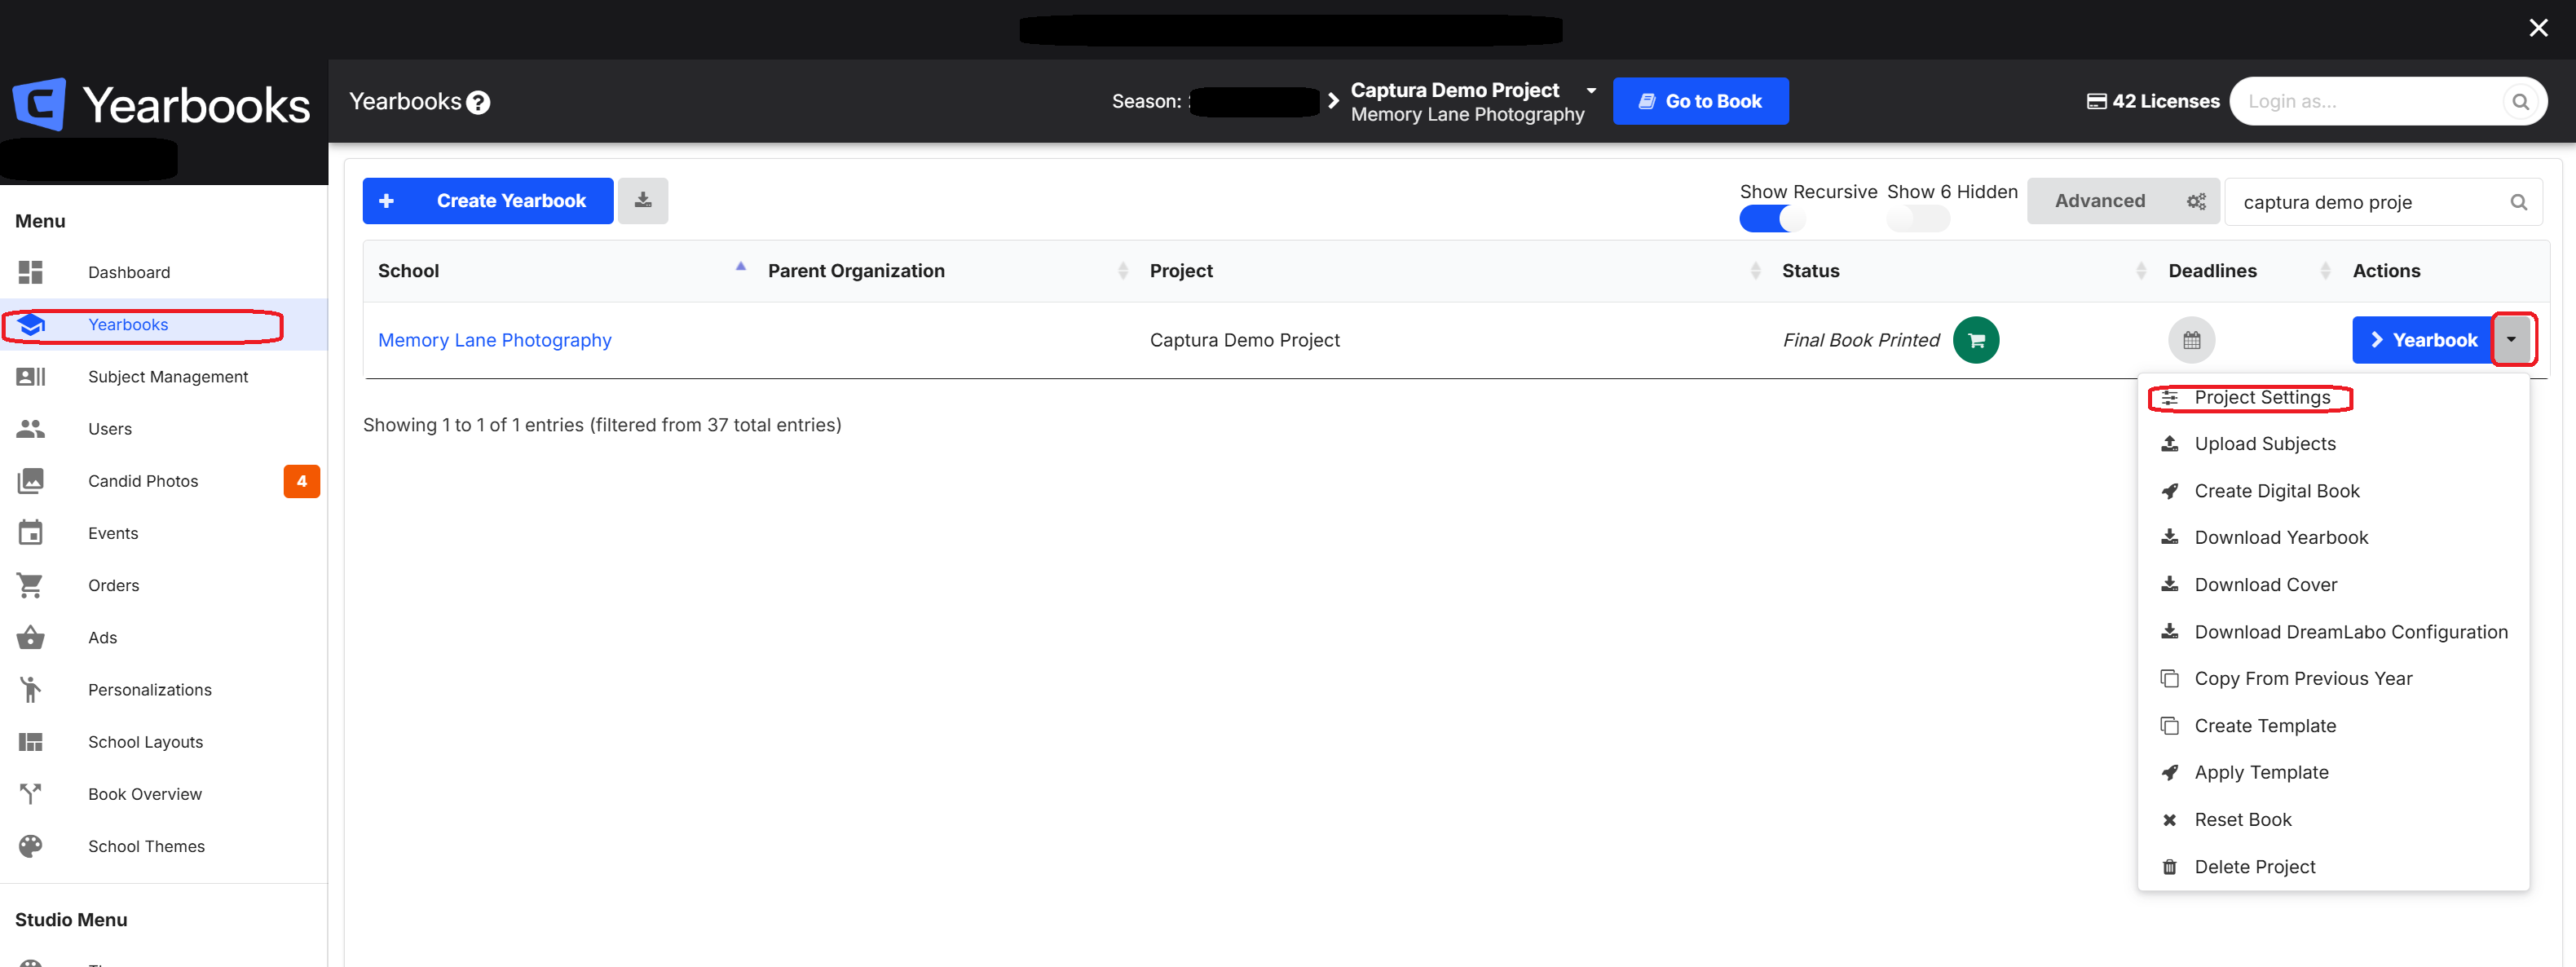This screenshot has height=967, width=2576.
Task: Close the window with the top X
Action: [x=2538, y=28]
